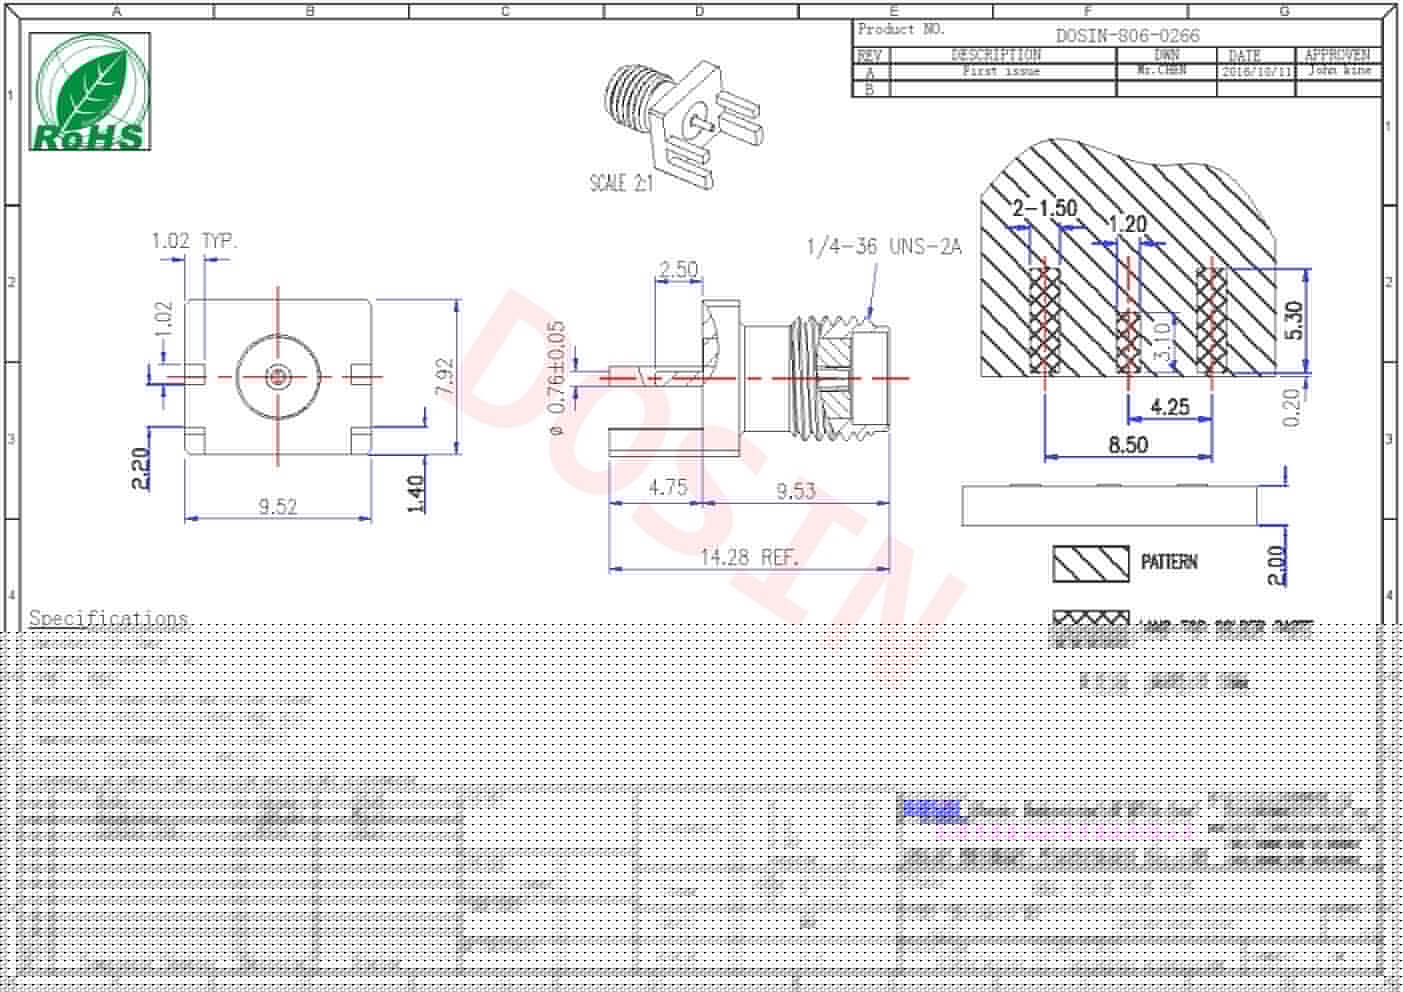Click the column marker C in the top border
Image resolution: width=1403 pixels, height=992 pixels.
(505, 12)
